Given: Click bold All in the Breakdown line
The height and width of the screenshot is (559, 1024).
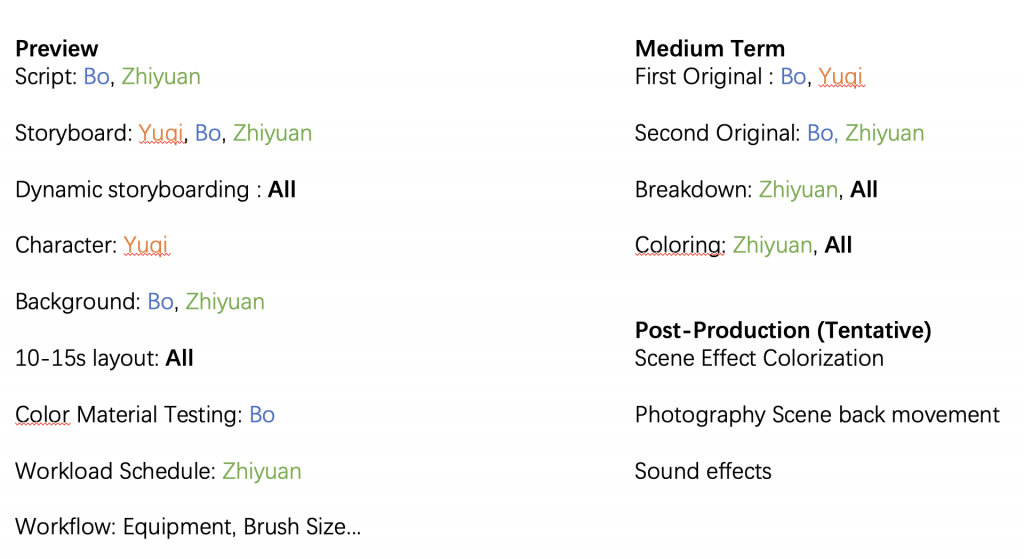Looking at the screenshot, I should coord(863,190).
